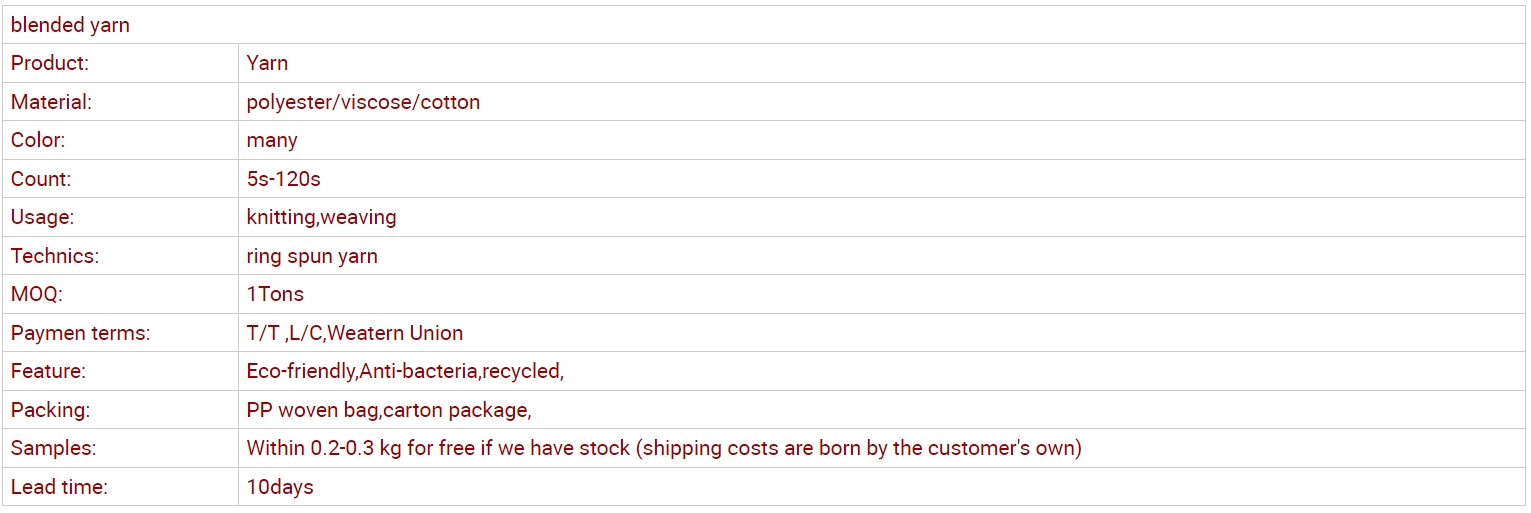1531x513 pixels.
Task: Select 'T/T ,L/C,Weatern Union' payment text
Action: click(355, 333)
